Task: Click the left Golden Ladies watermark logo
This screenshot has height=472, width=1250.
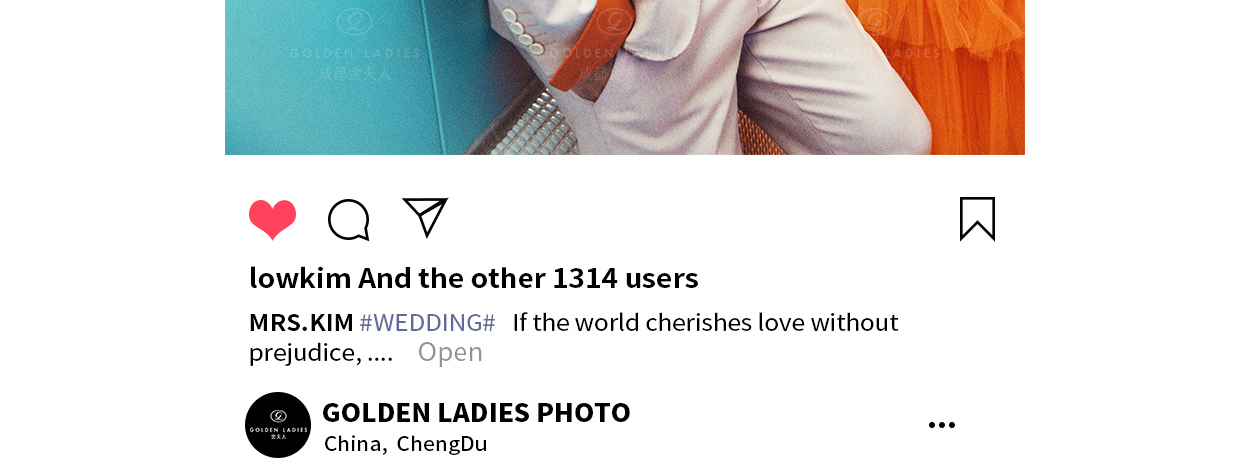Action: (354, 46)
